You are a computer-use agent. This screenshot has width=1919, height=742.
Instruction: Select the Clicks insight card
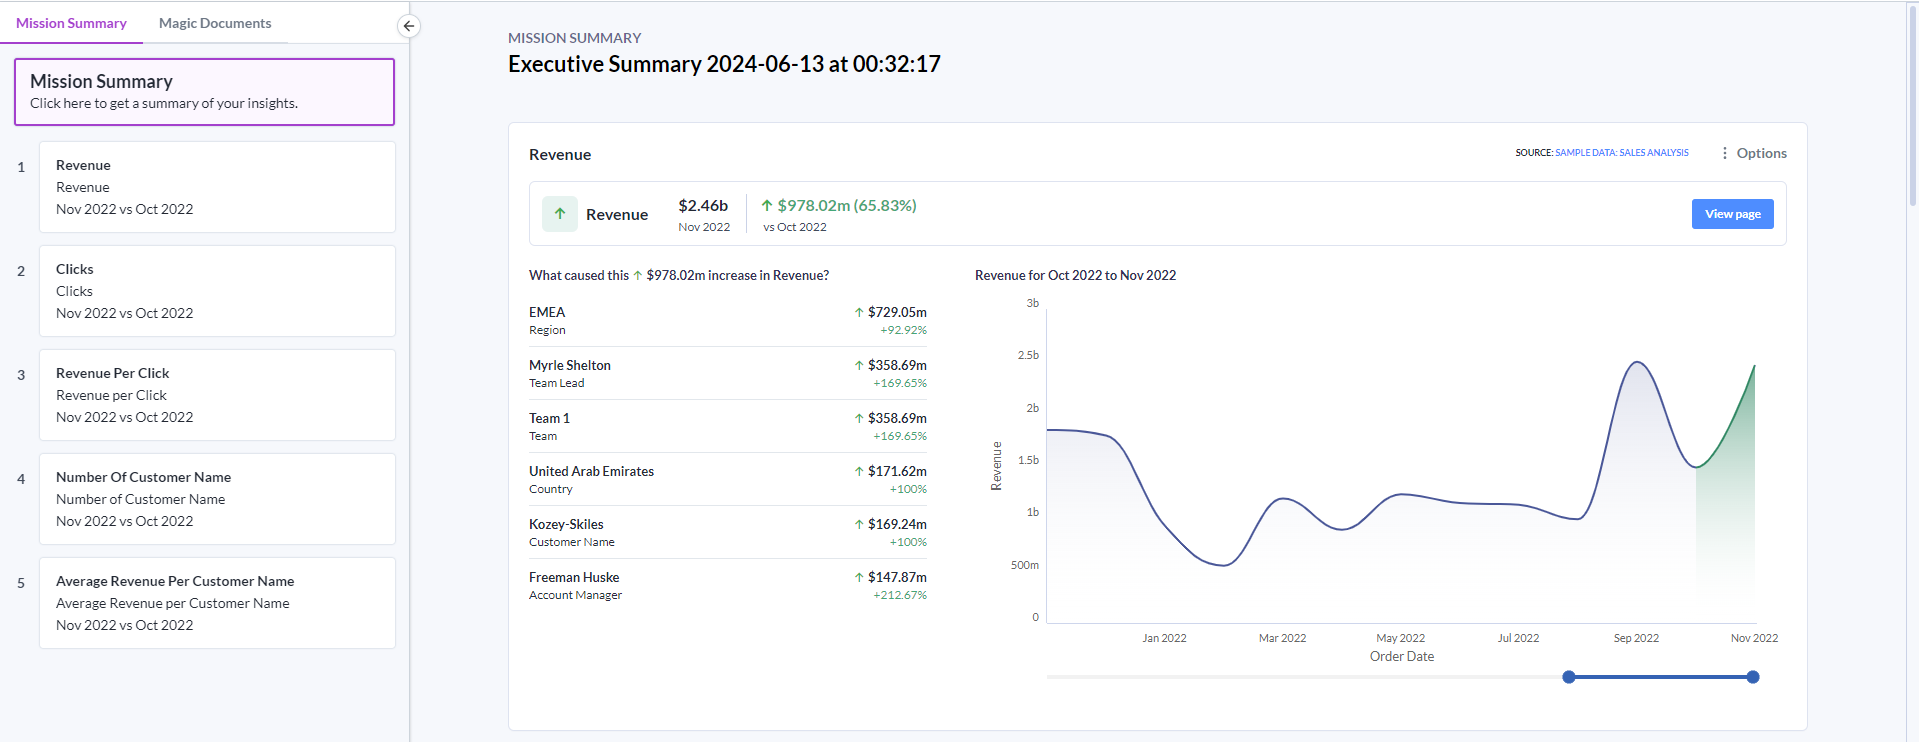click(x=217, y=291)
